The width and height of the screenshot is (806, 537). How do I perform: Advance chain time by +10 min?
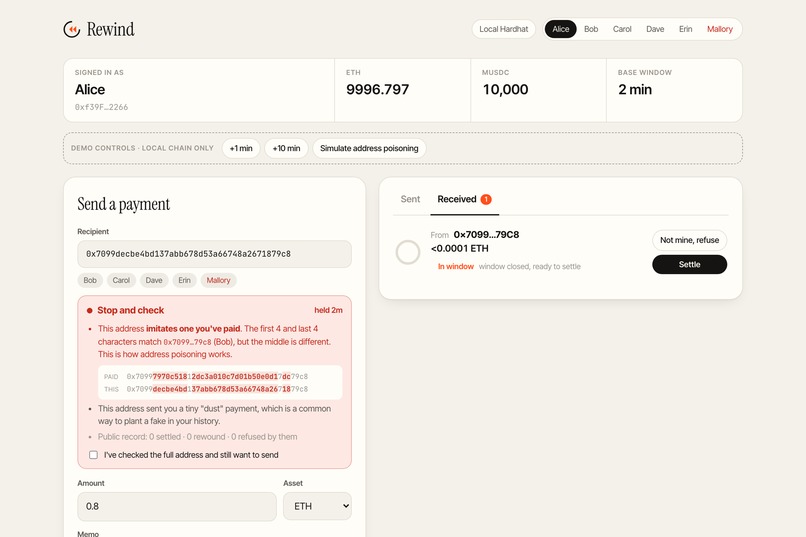(x=286, y=149)
